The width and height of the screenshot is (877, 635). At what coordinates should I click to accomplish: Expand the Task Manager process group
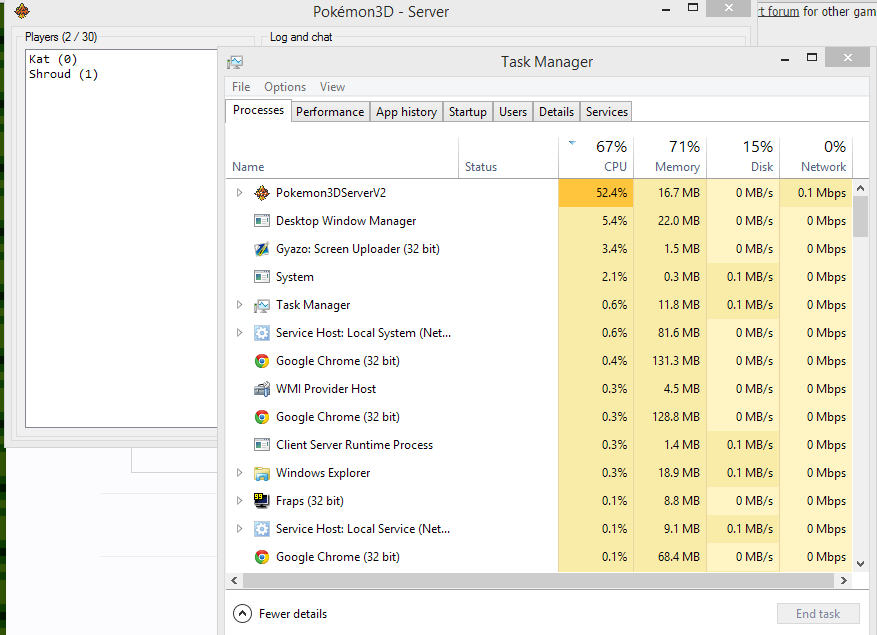tap(239, 304)
